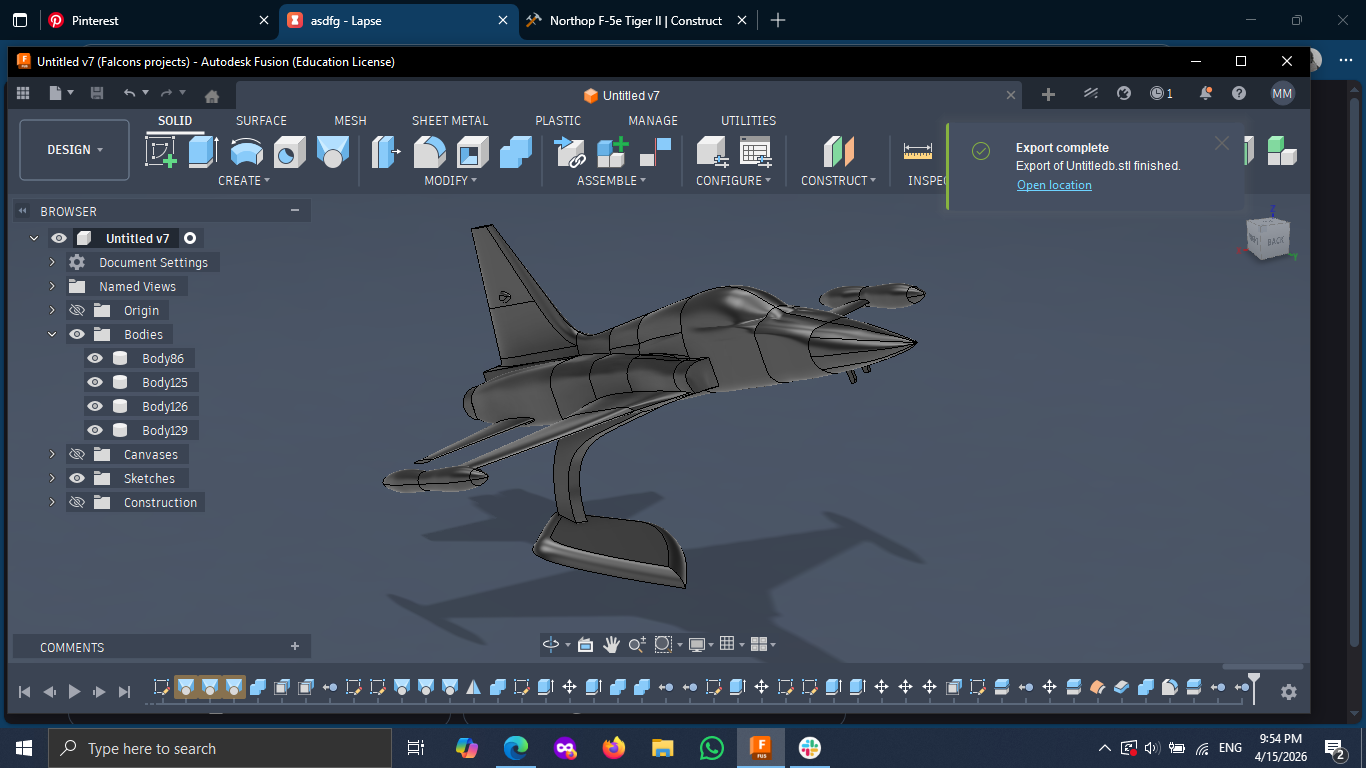Select the UTILITIES tab
Image resolution: width=1366 pixels, height=768 pixels.
[x=748, y=120]
